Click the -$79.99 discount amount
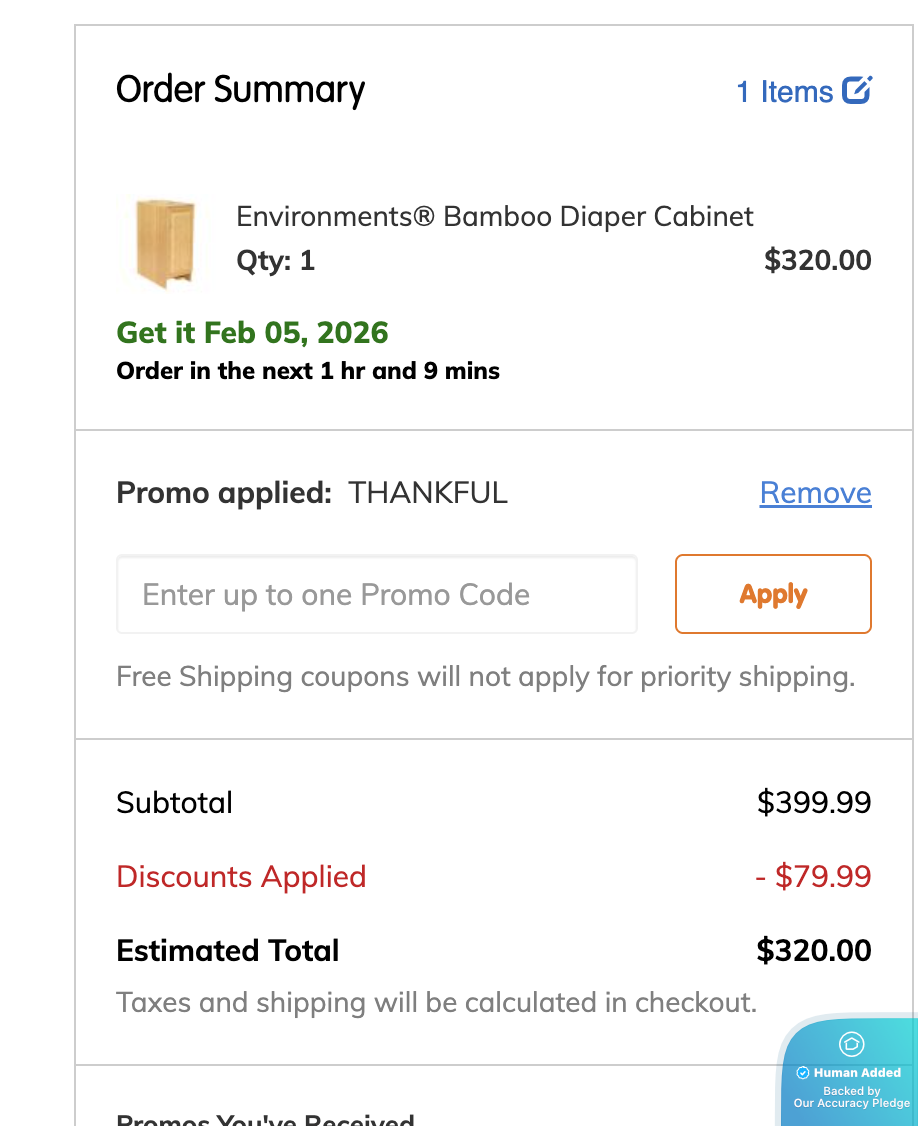 click(x=813, y=877)
